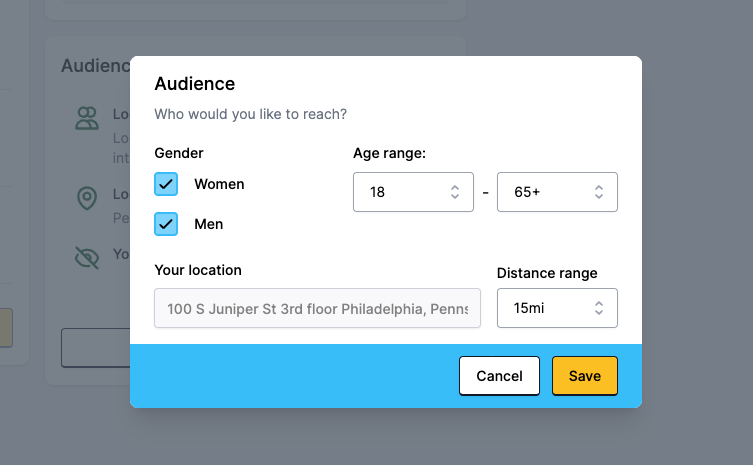Click the Age range label
Screen dimensions: 753x465
(x=390, y=153)
